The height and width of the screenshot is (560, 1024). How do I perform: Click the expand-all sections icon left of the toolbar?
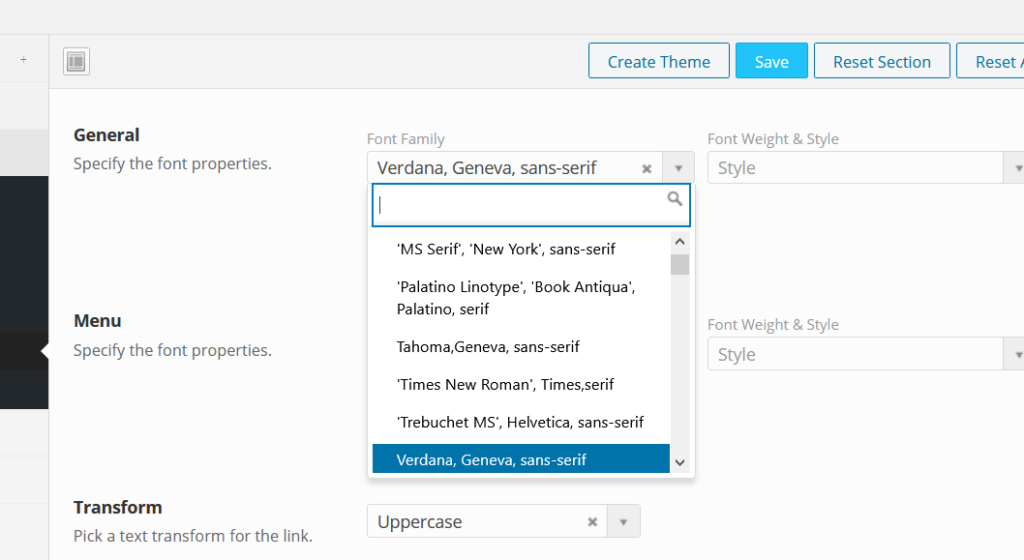(x=76, y=62)
